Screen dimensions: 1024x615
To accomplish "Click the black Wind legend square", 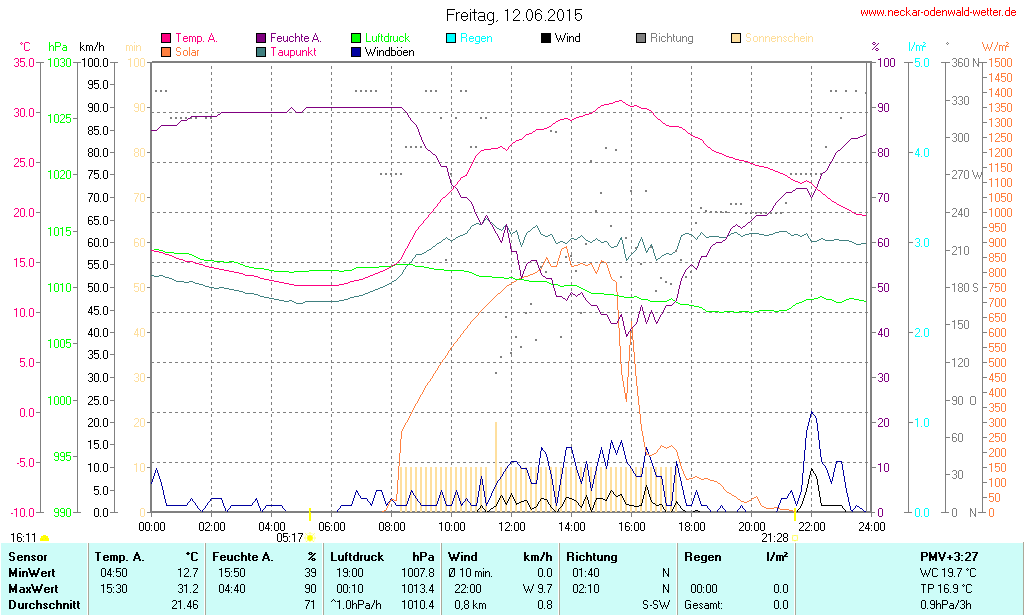I will coord(546,39).
